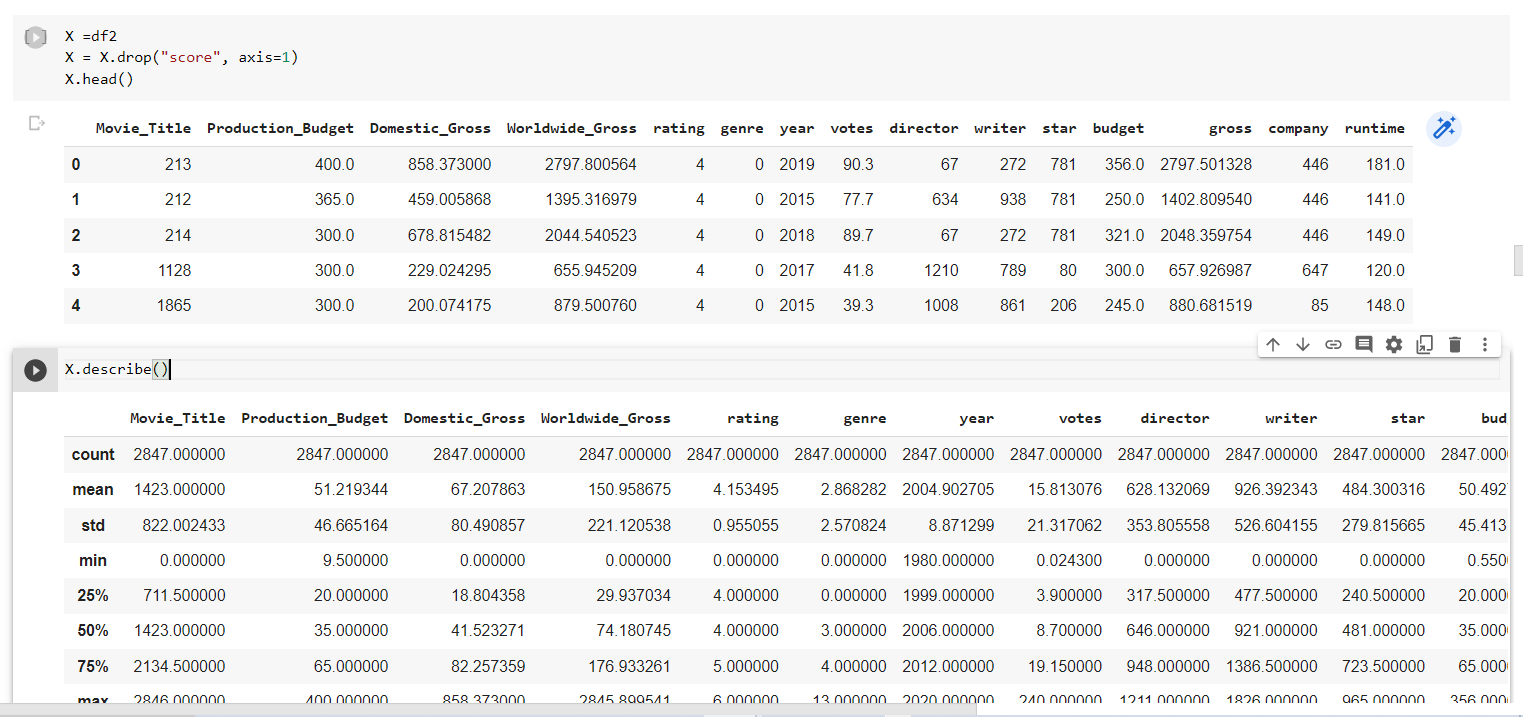Select Domestic_Gross header in head table

coord(430,128)
